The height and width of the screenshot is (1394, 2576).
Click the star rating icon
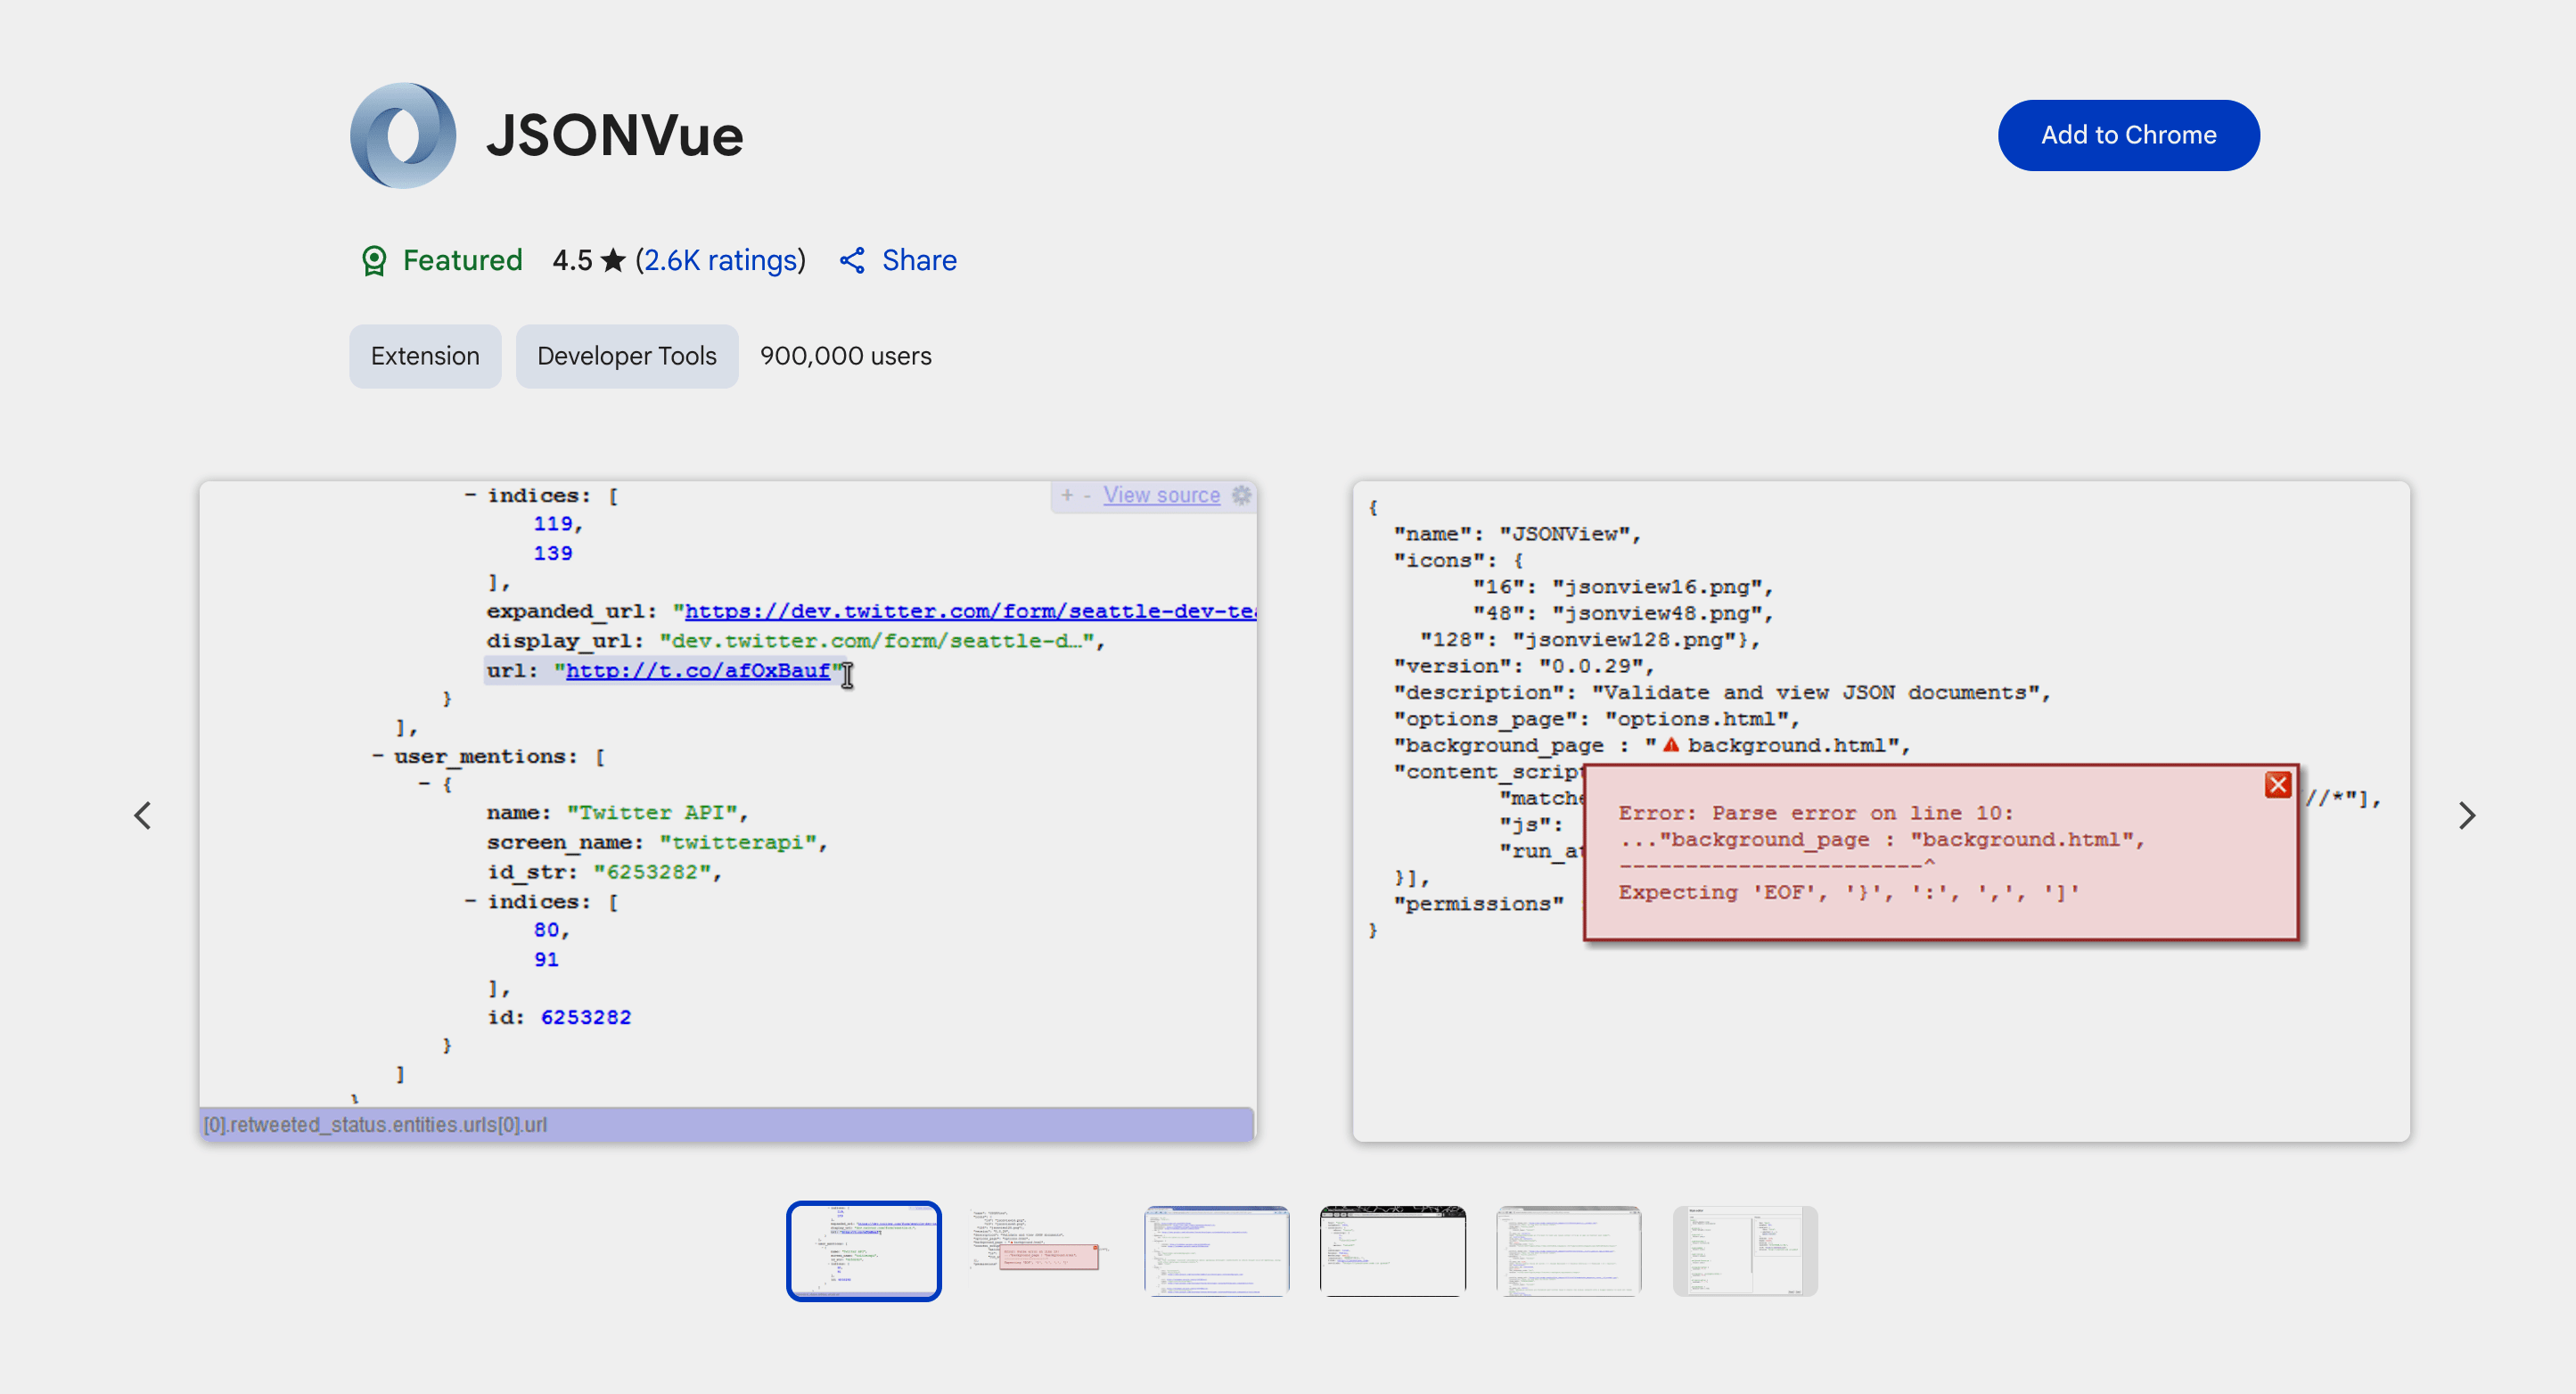coord(613,261)
